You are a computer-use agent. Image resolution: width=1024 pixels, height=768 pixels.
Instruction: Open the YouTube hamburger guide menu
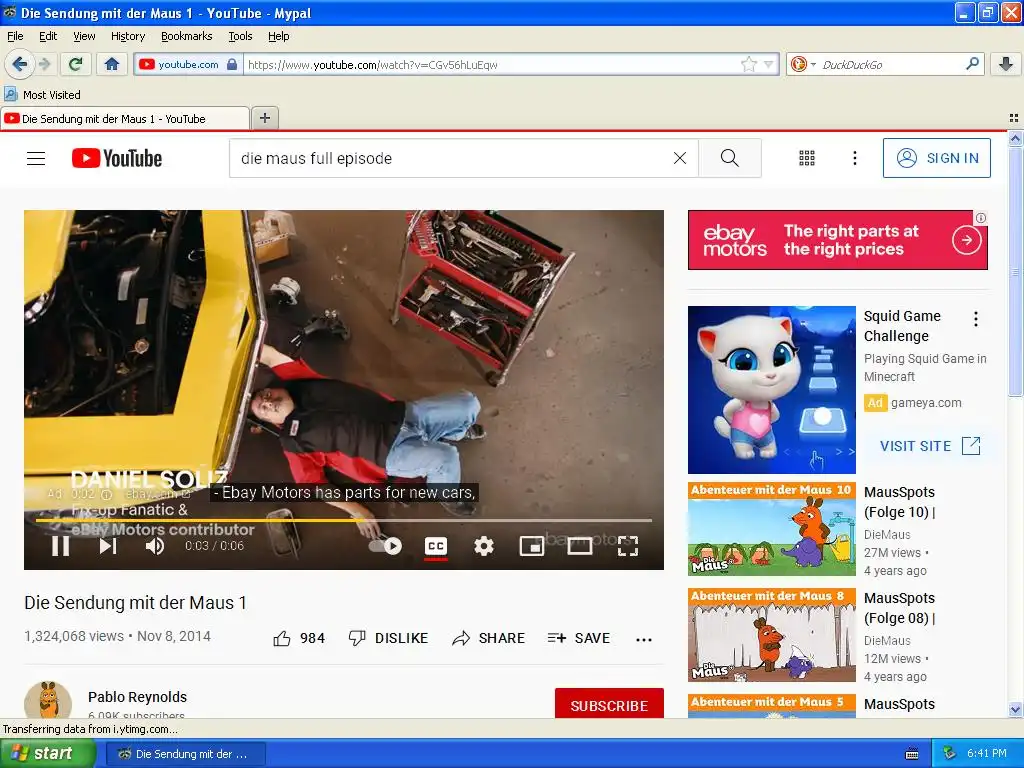pos(36,158)
